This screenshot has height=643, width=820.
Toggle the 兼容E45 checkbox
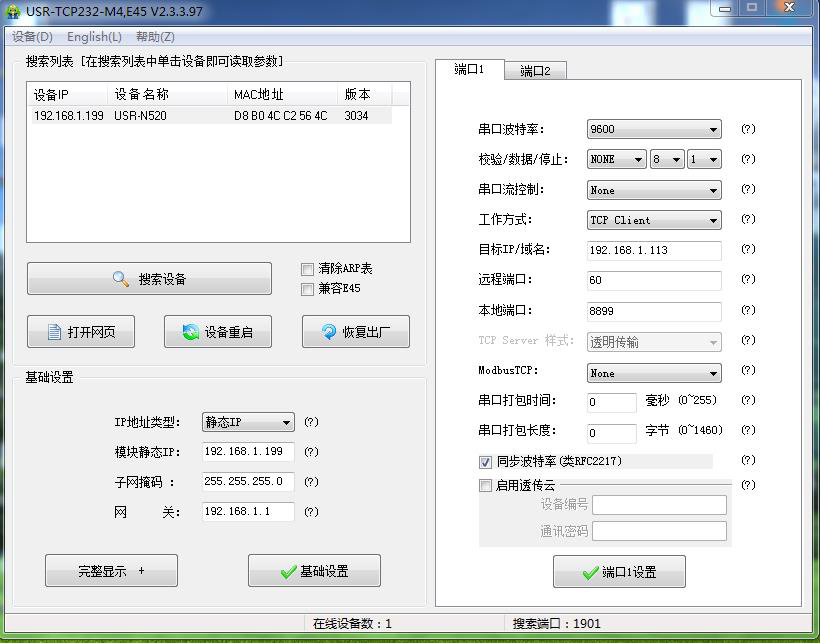[308, 289]
